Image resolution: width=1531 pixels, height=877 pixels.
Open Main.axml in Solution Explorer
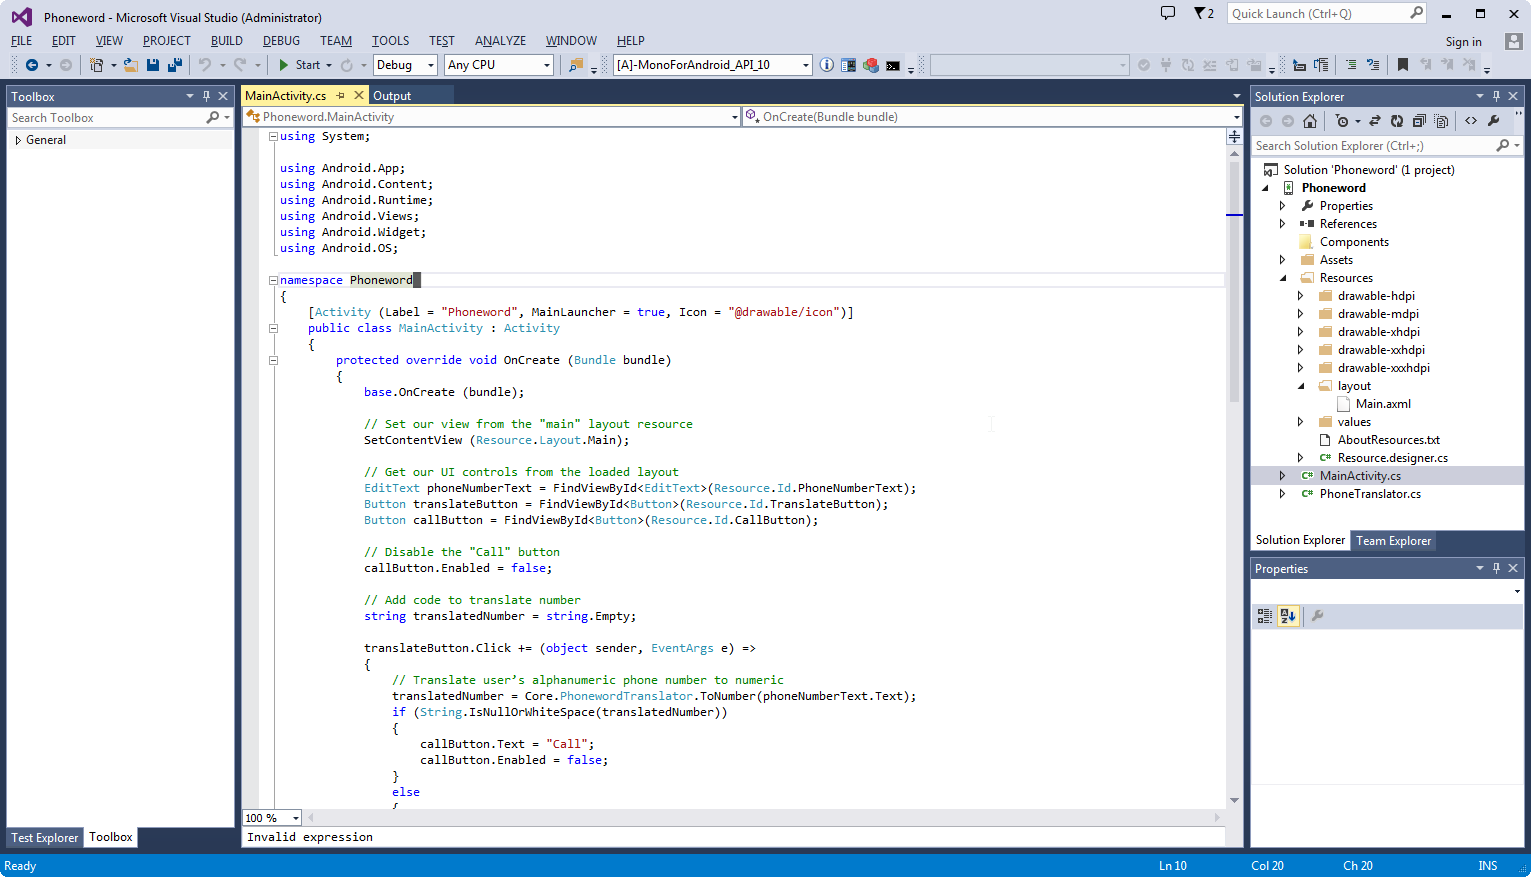tap(1382, 404)
